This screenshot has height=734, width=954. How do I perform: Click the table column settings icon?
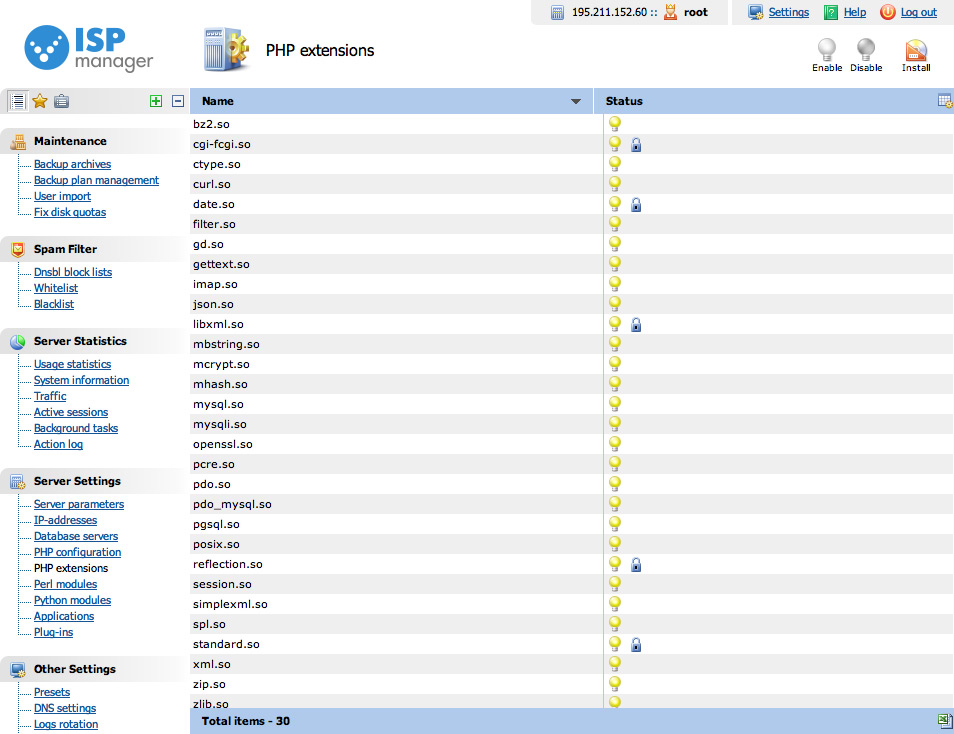(x=944, y=100)
